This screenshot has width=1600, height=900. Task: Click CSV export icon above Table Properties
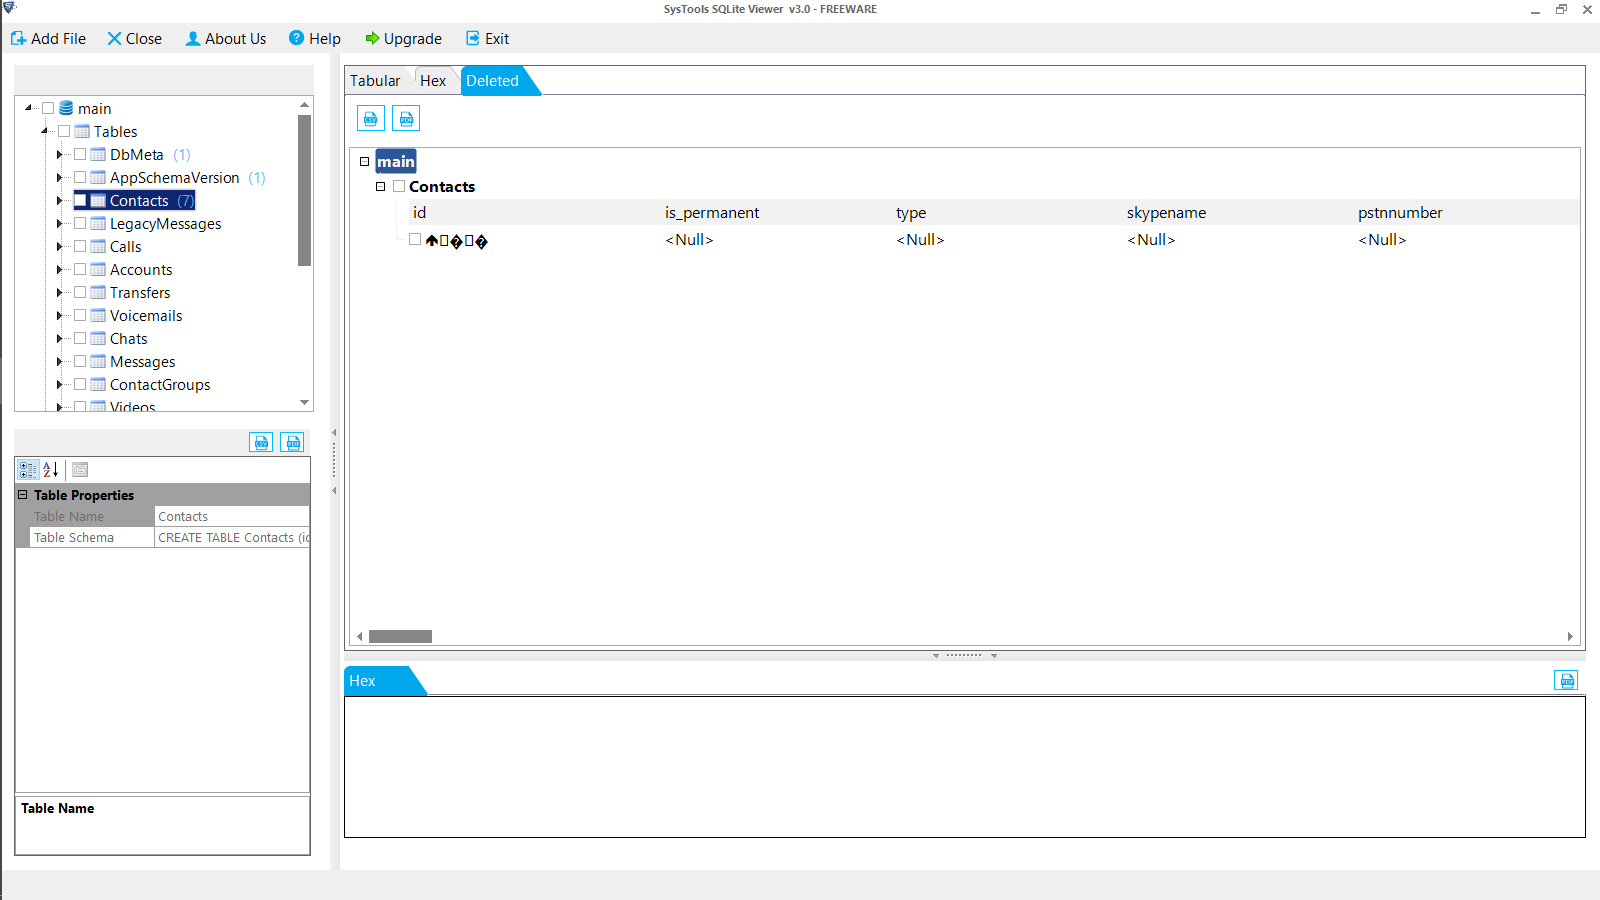click(x=261, y=442)
